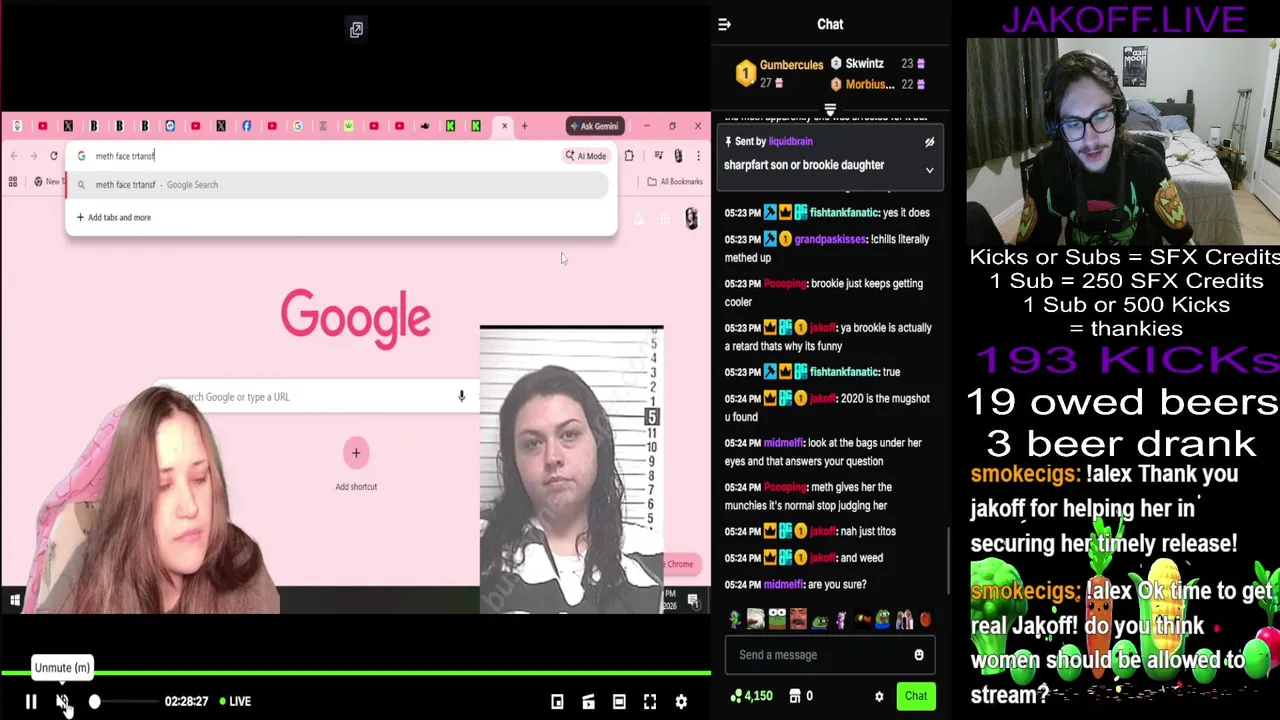Enable AI Mode in address bar
1280x720 pixels.
coord(586,156)
